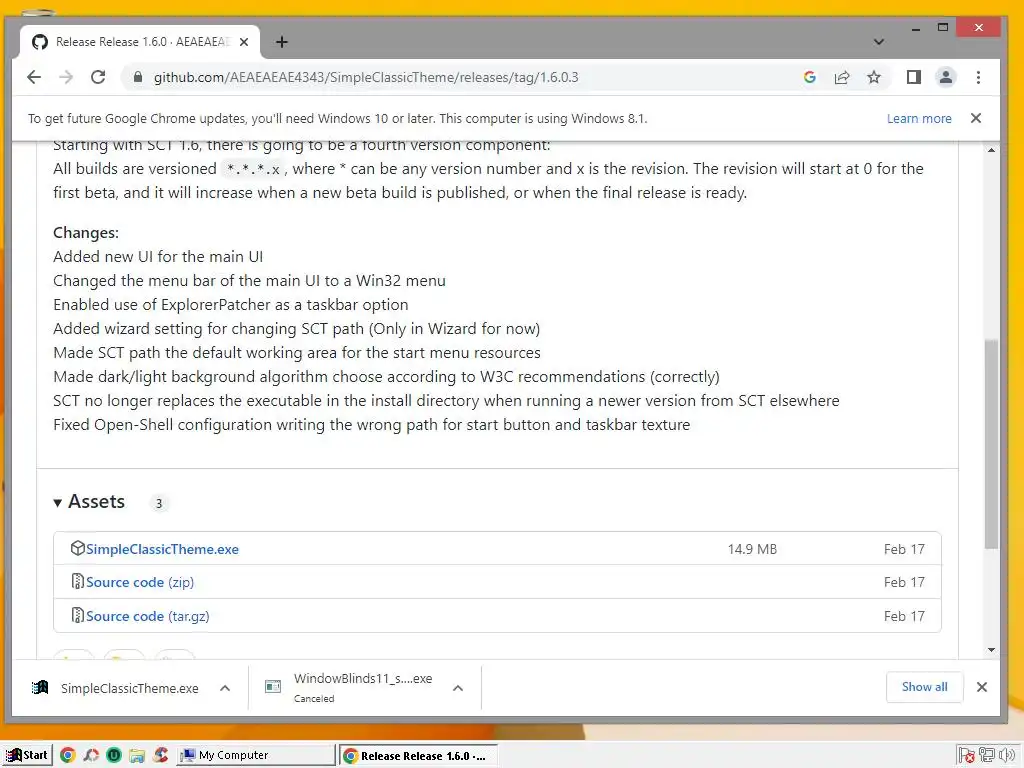
Task: Launch CCleaner icon in quick launch
Action: click(x=161, y=755)
